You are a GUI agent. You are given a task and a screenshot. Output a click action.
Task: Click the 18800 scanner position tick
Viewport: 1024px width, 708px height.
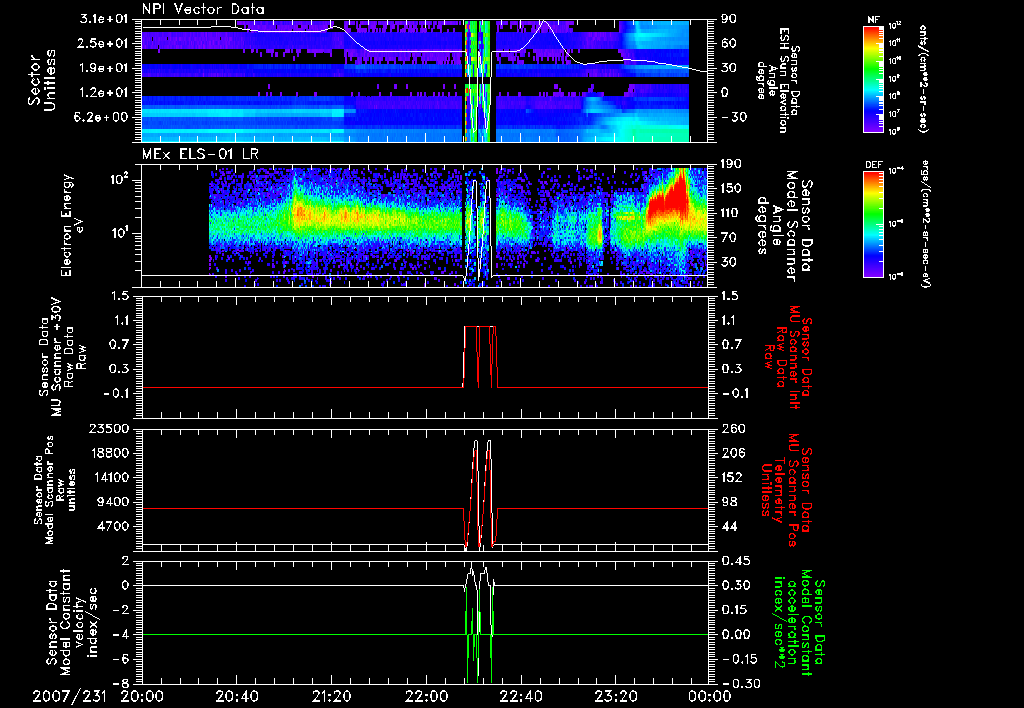108,453
